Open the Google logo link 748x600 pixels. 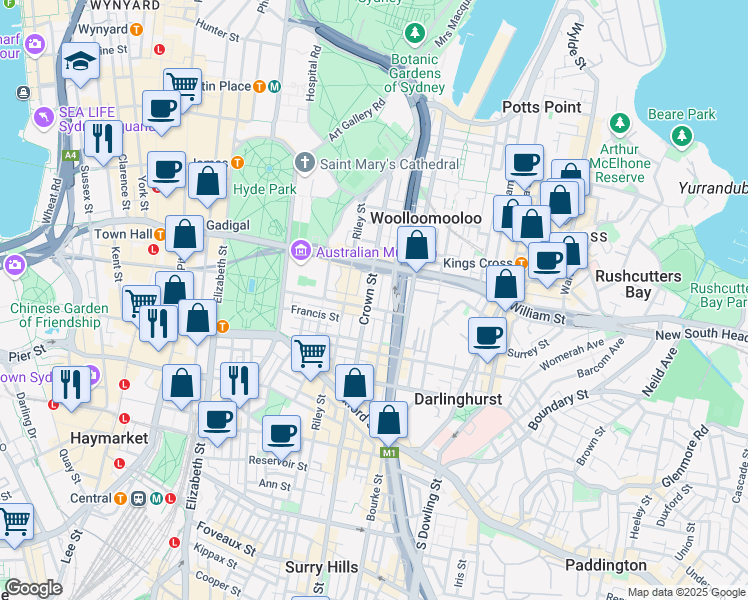pos(33,588)
